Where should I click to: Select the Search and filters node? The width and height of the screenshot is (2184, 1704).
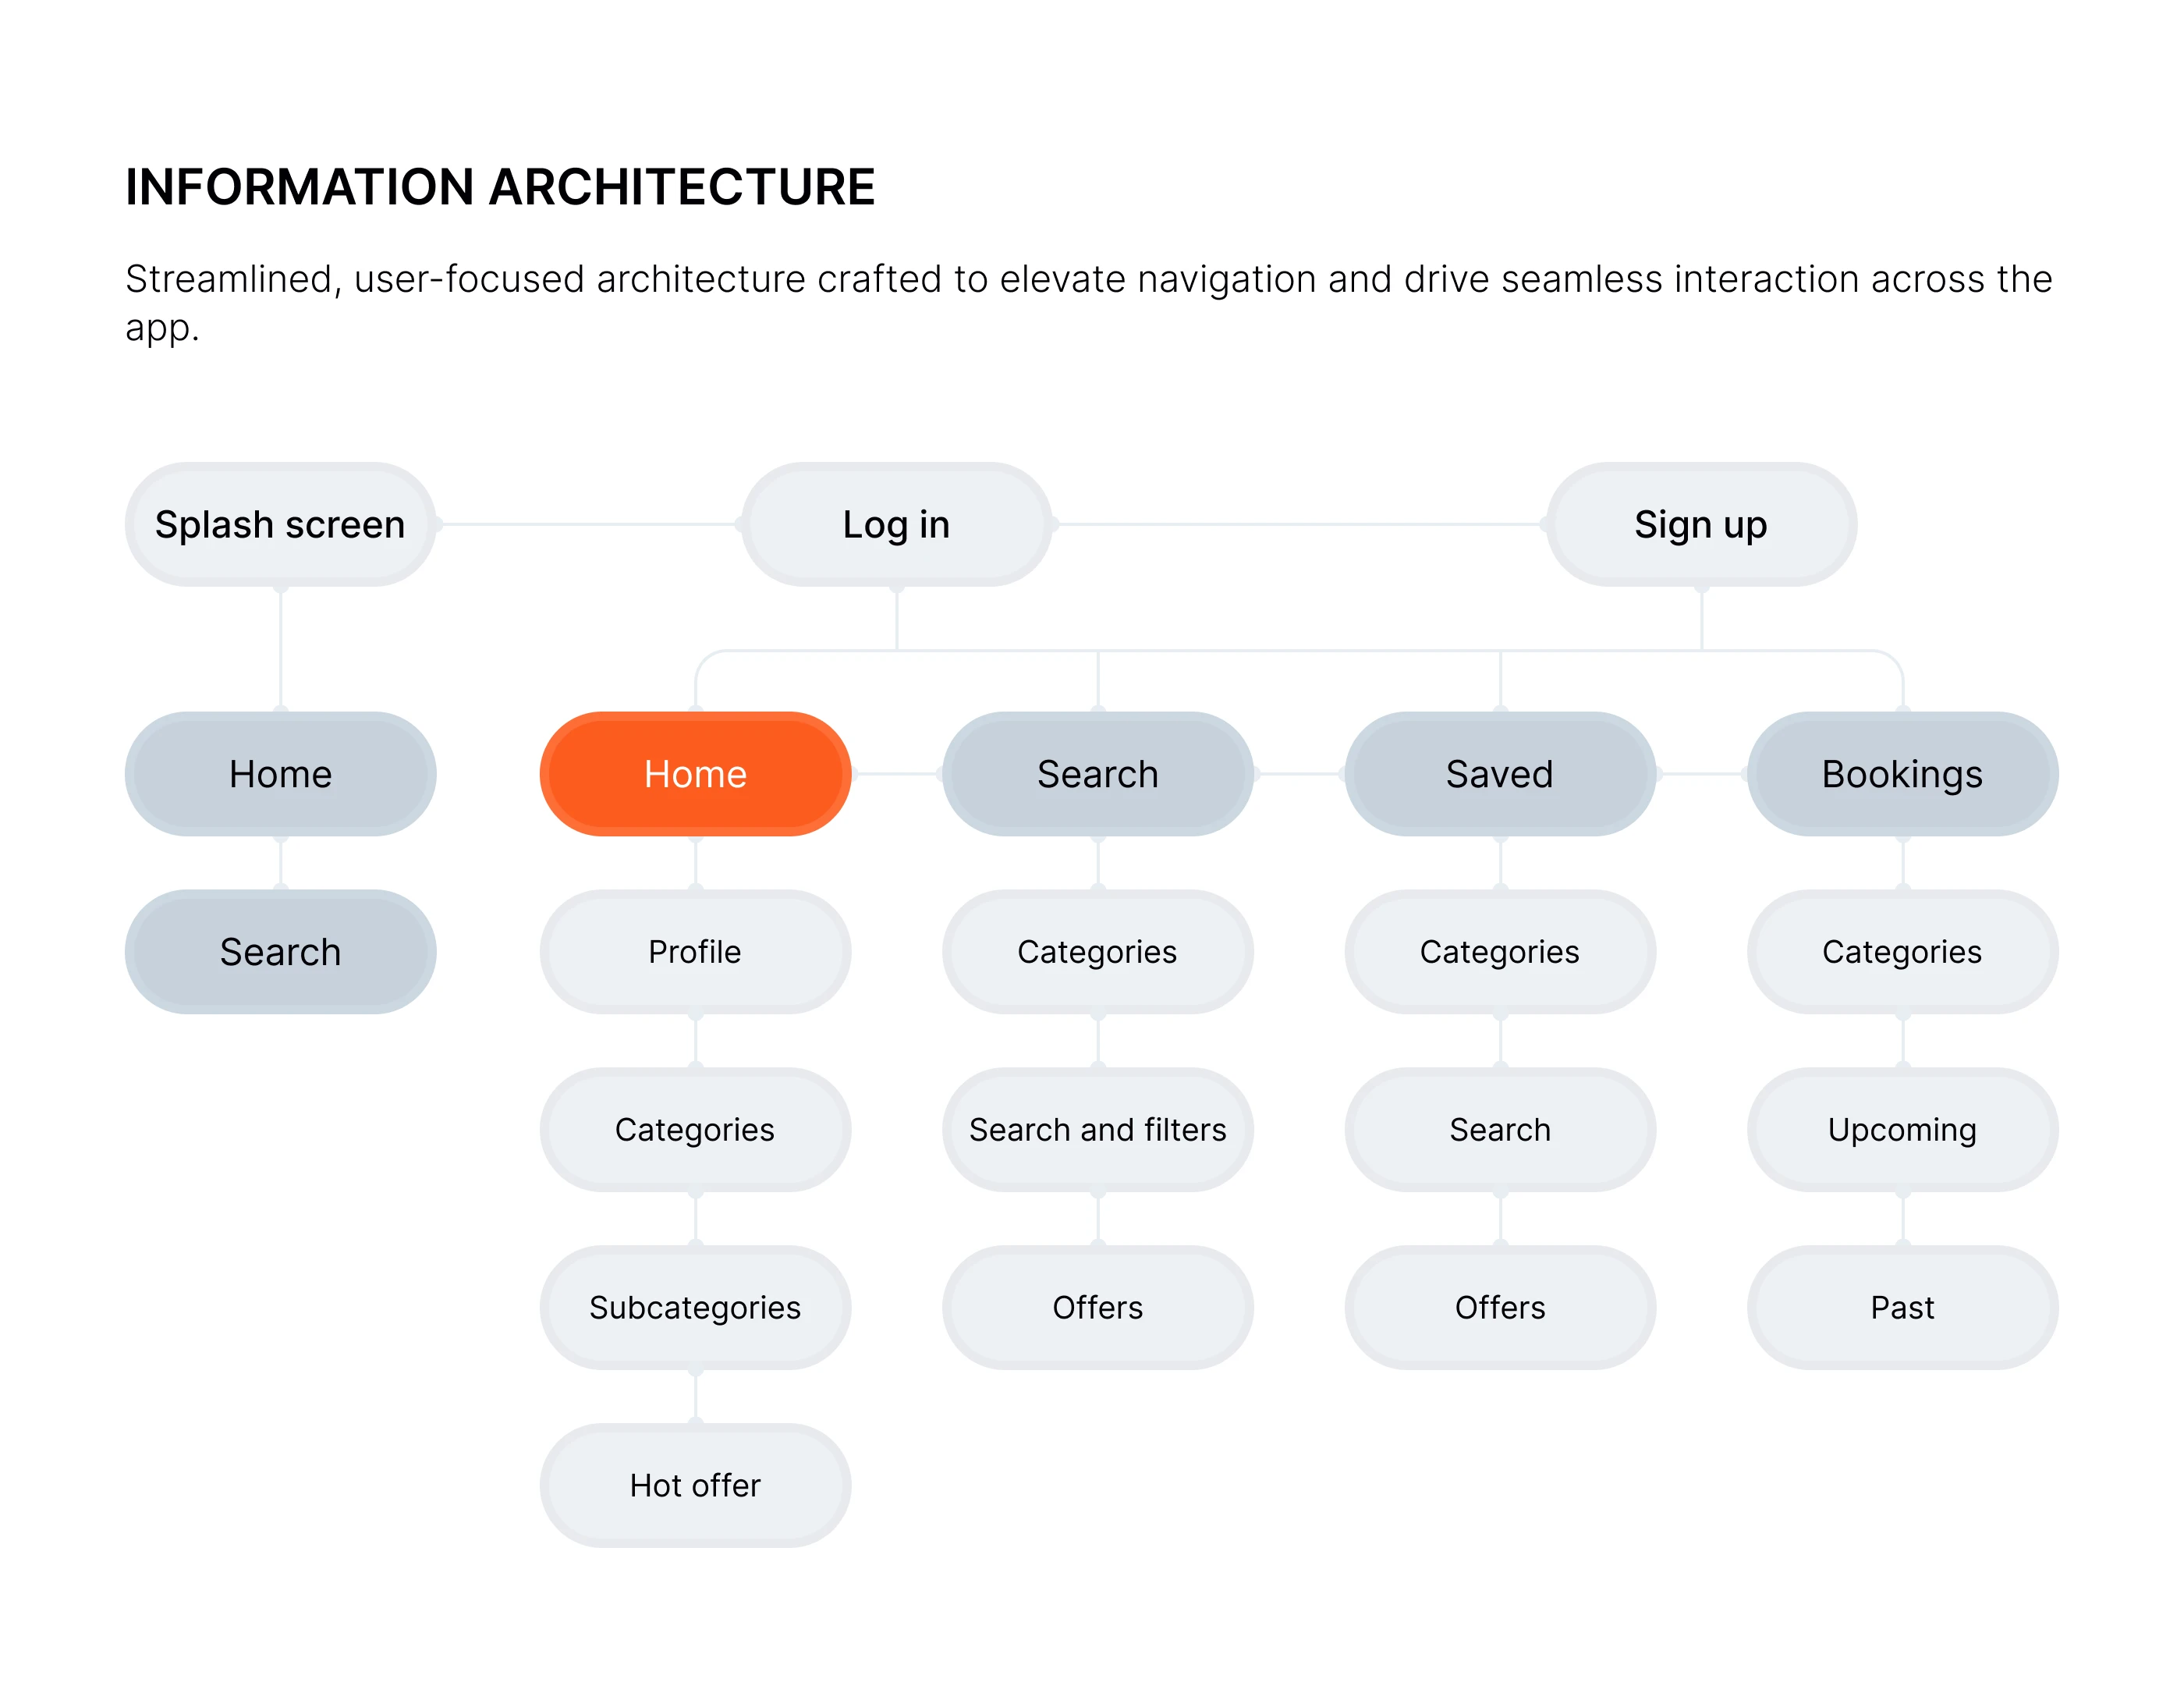coord(1097,1129)
